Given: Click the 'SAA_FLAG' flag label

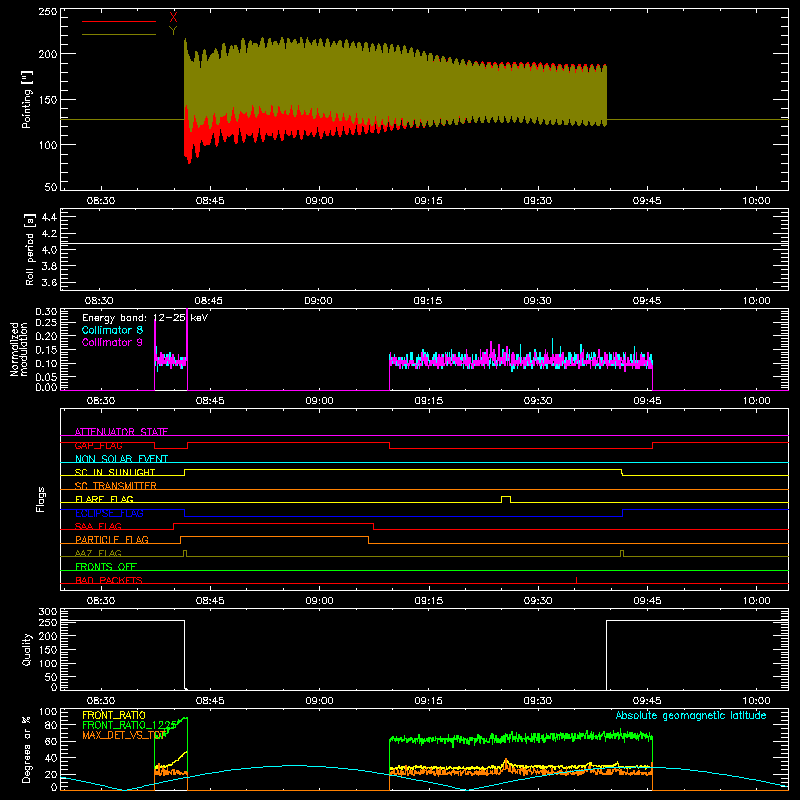Looking at the screenshot, I should 98,526.
